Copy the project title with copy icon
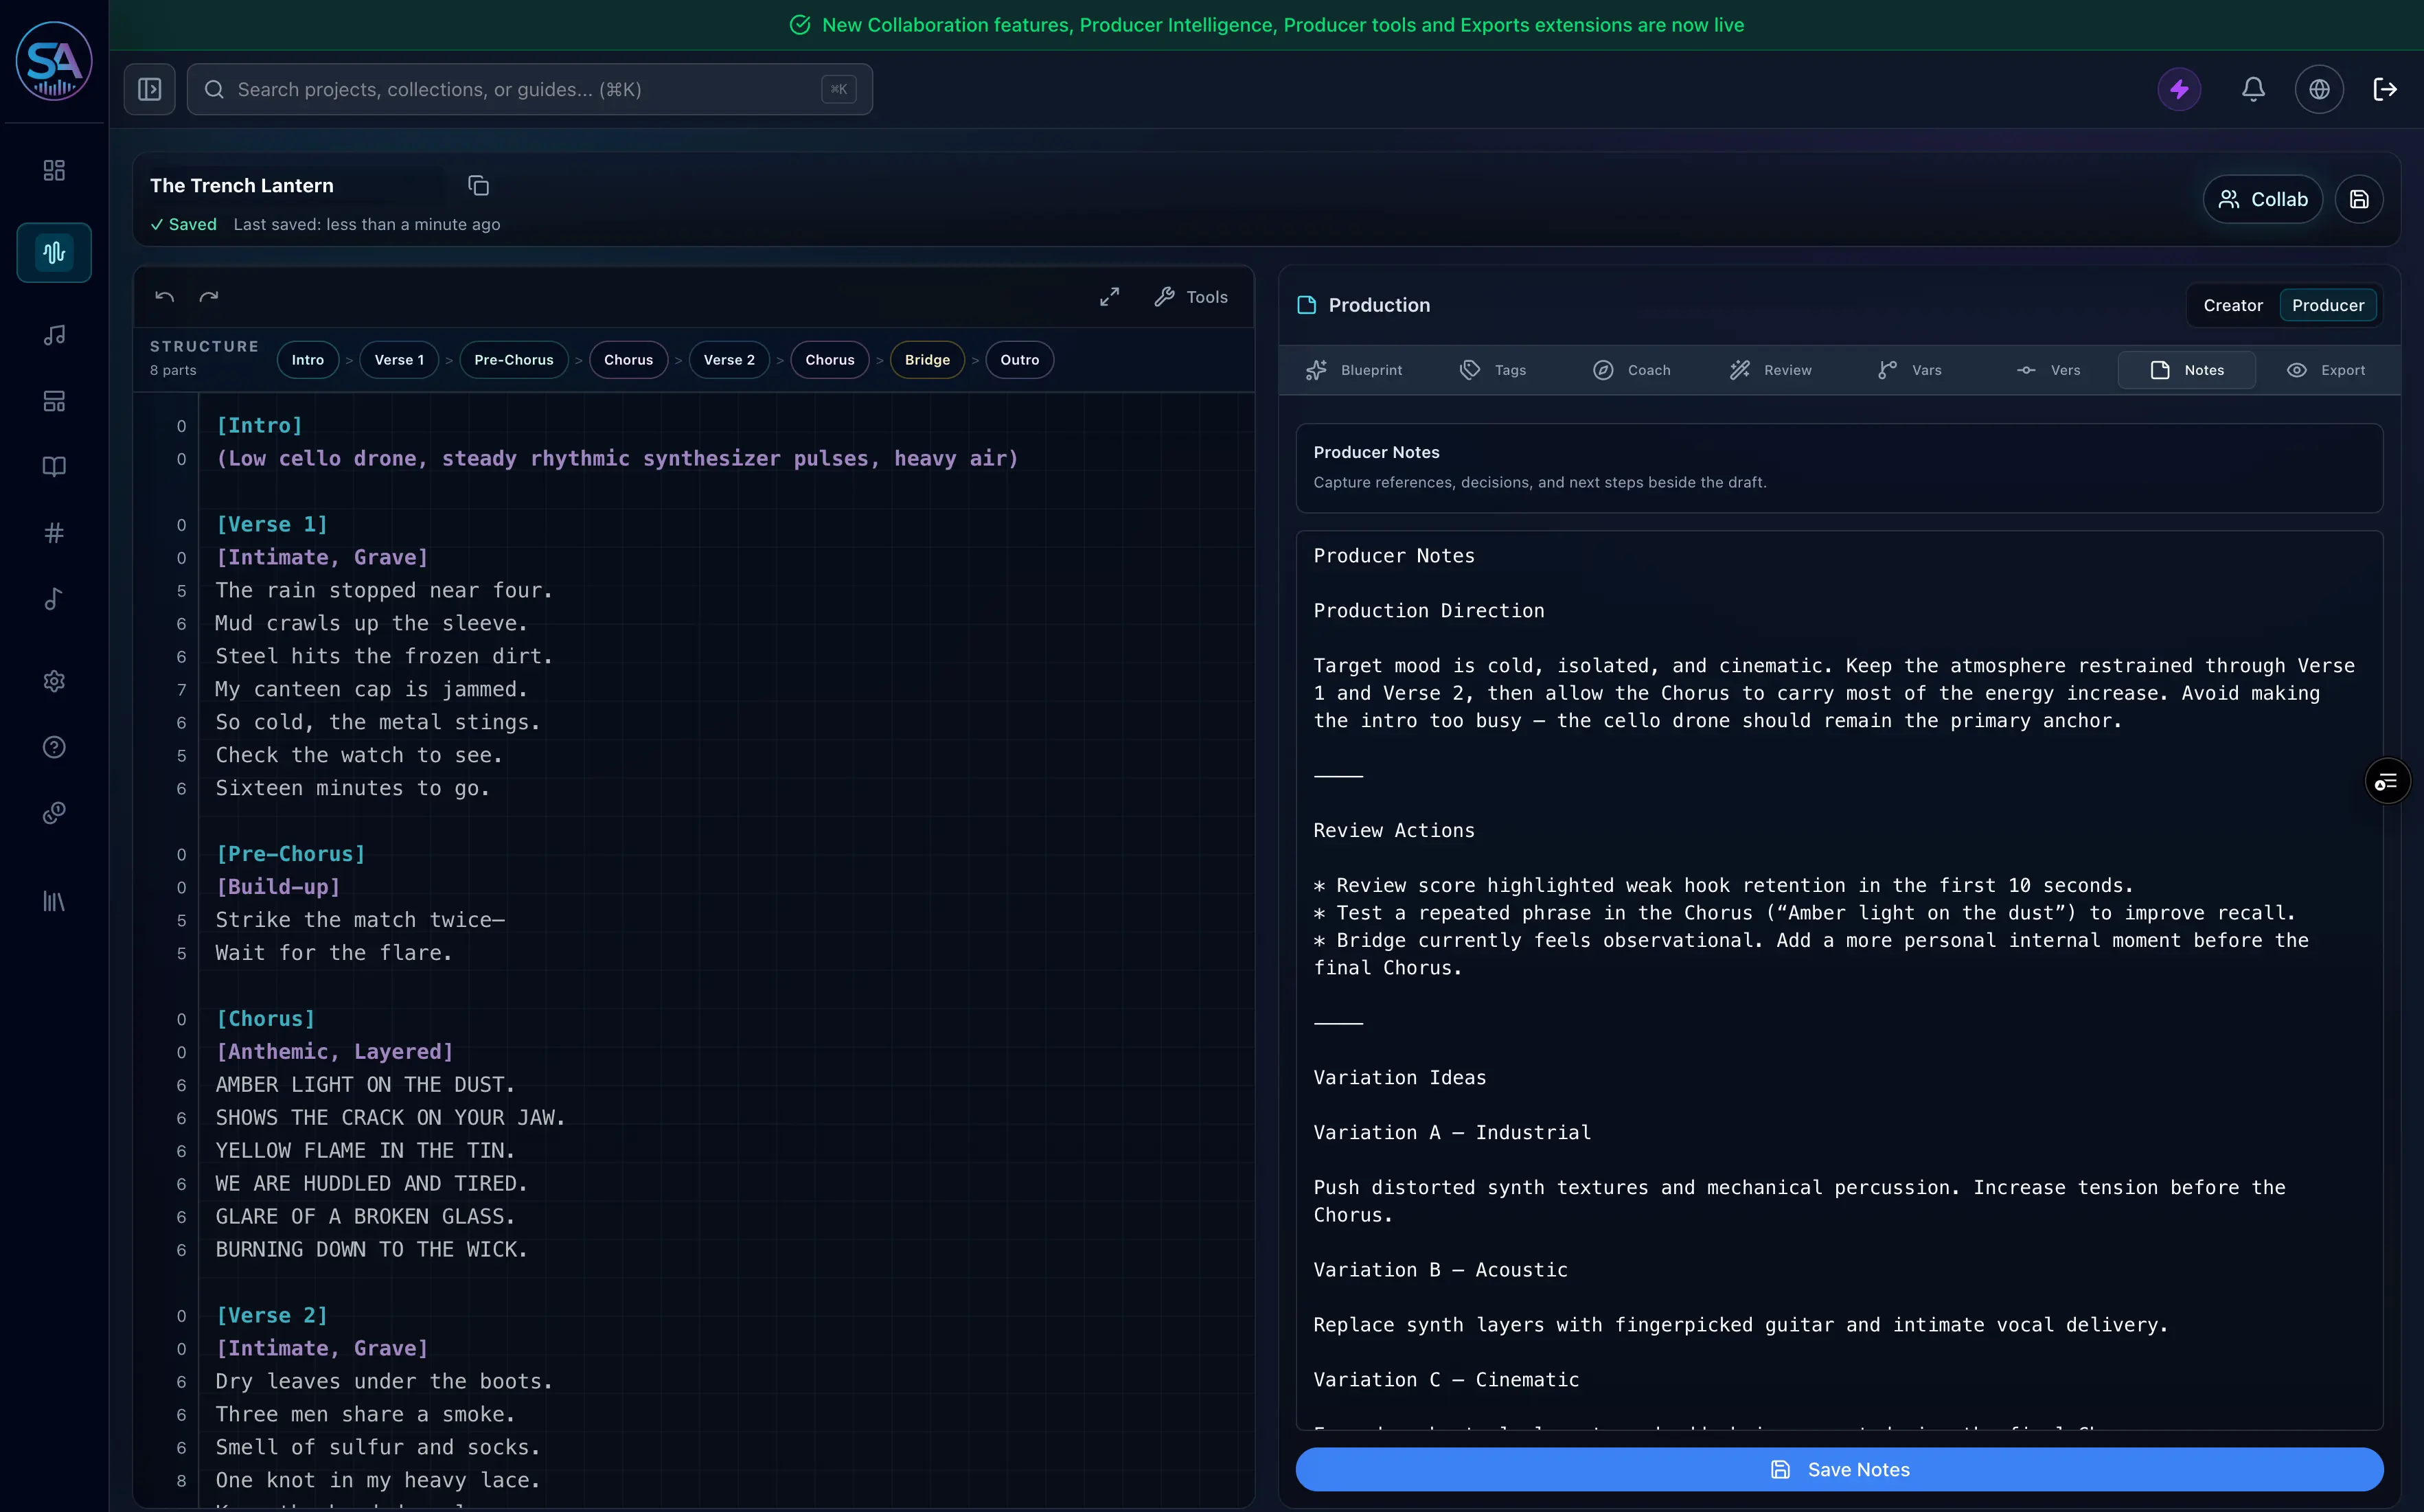This screenshot has width=2424, height=1512. coord(478,186)
